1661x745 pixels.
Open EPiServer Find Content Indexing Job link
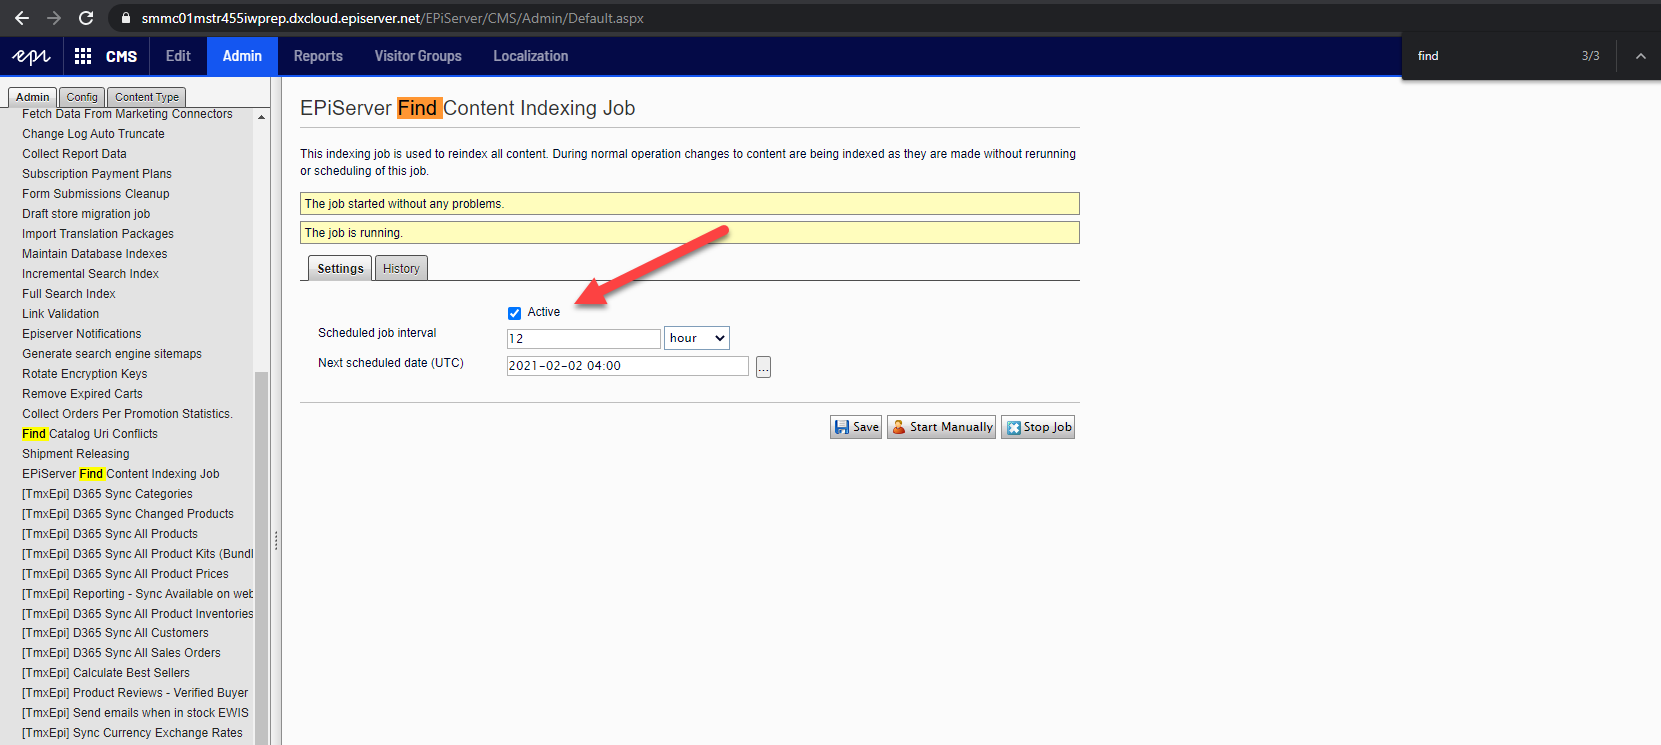click(x=121, y=474)
